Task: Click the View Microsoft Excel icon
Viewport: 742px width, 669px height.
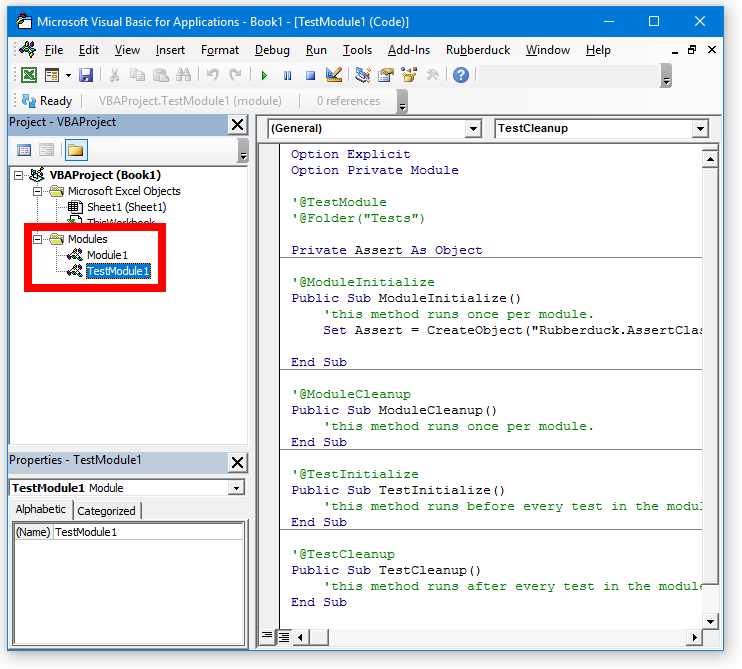Action: (x=29, y=75)
